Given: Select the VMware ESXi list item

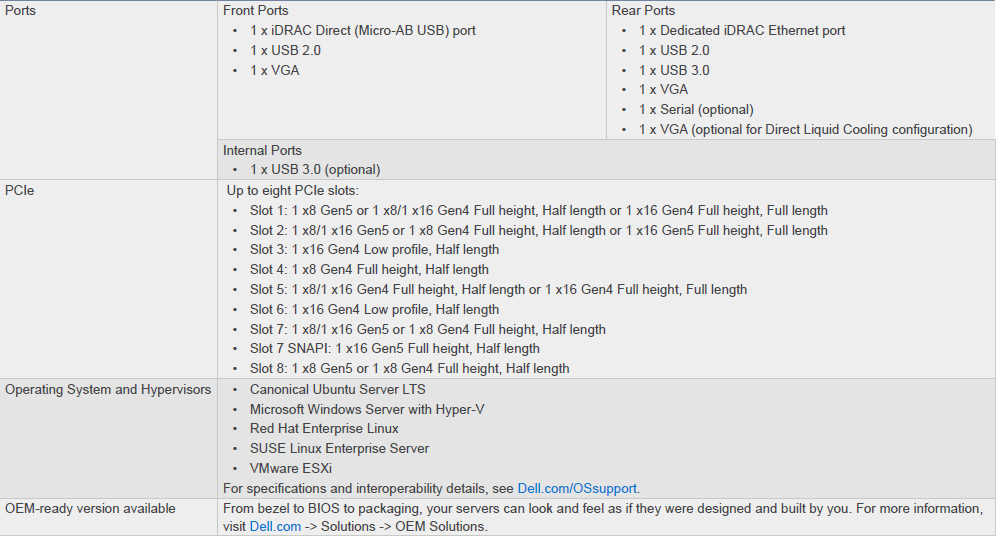Looking at the screenshot, I should pyautogui.click(x=291, y=468).
